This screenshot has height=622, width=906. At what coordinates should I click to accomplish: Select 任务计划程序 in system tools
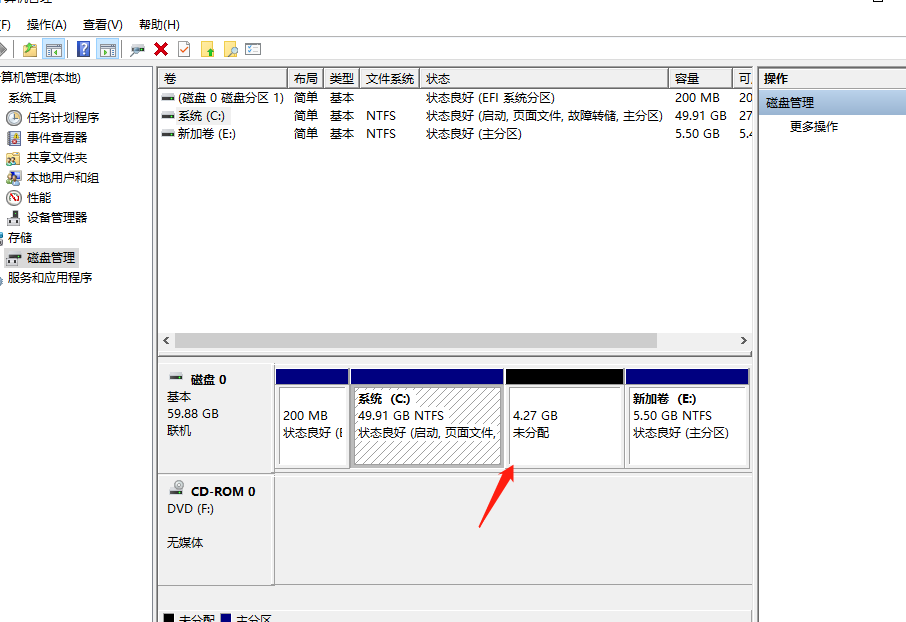tap(62, 117)
